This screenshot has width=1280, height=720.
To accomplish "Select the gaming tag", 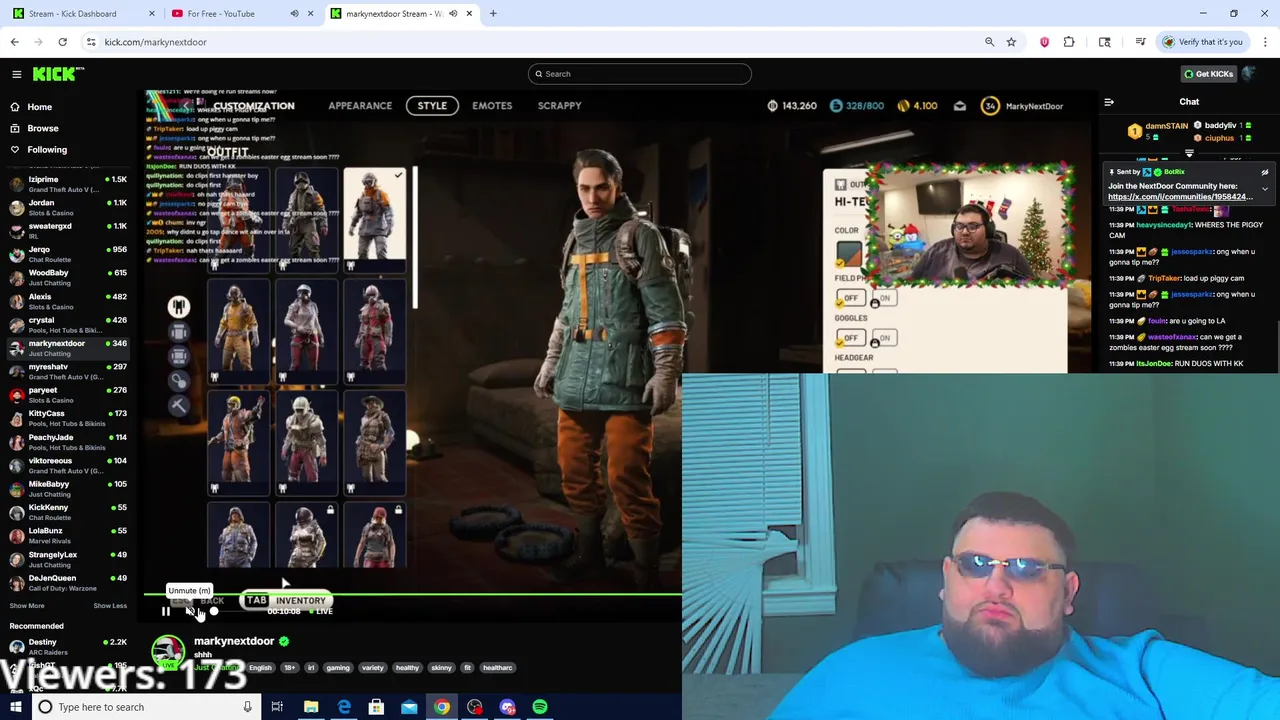I will tap(338, 668).
